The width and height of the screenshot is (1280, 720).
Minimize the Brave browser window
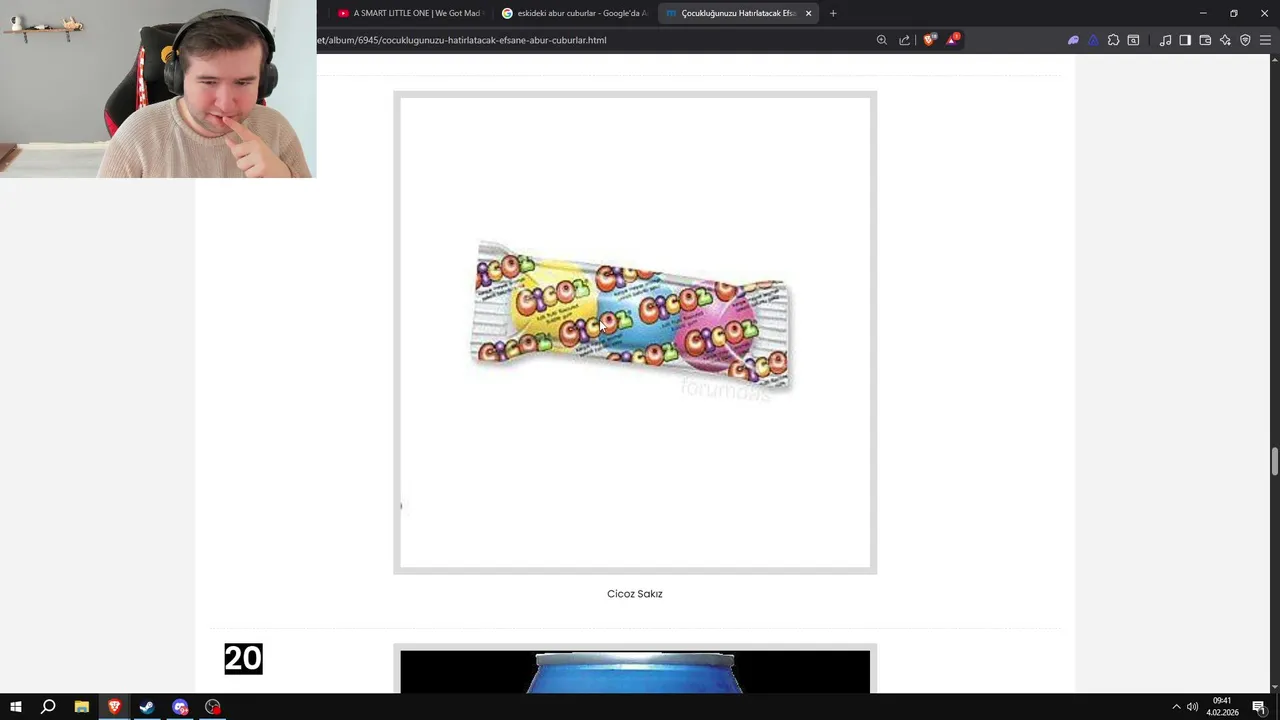coord(1203,13)
